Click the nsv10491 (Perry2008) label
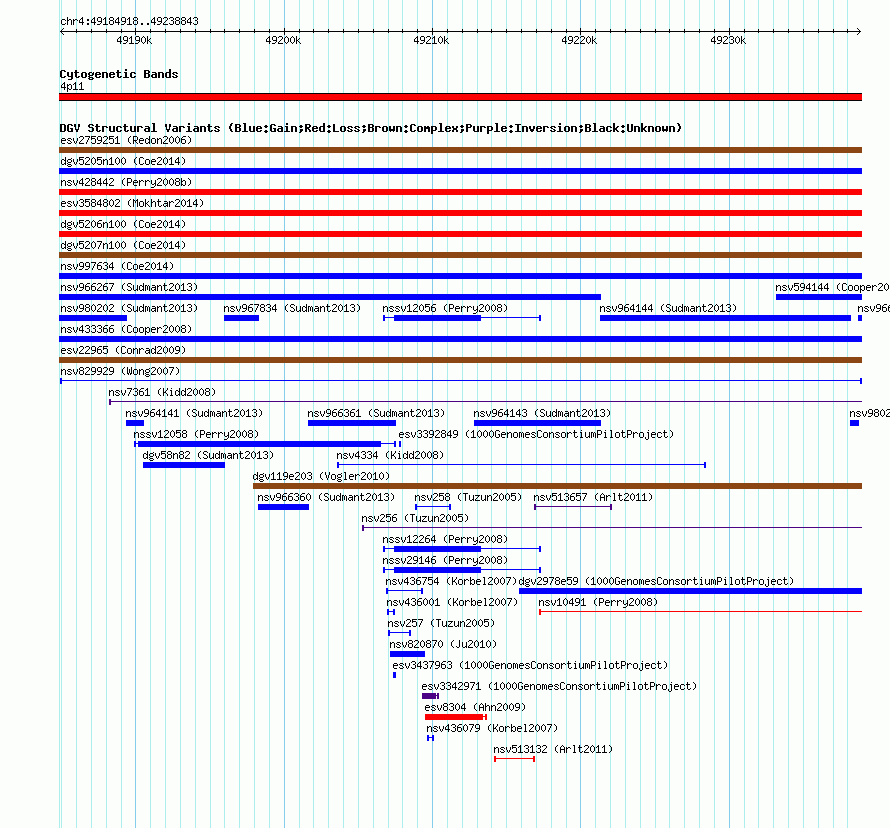Screen dimensions: 890x828 598,602
